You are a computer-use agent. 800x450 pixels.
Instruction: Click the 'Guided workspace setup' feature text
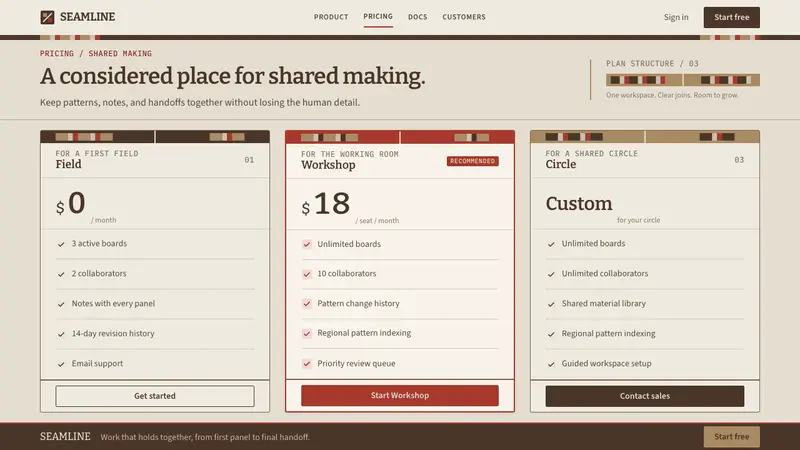click(606, 364)
